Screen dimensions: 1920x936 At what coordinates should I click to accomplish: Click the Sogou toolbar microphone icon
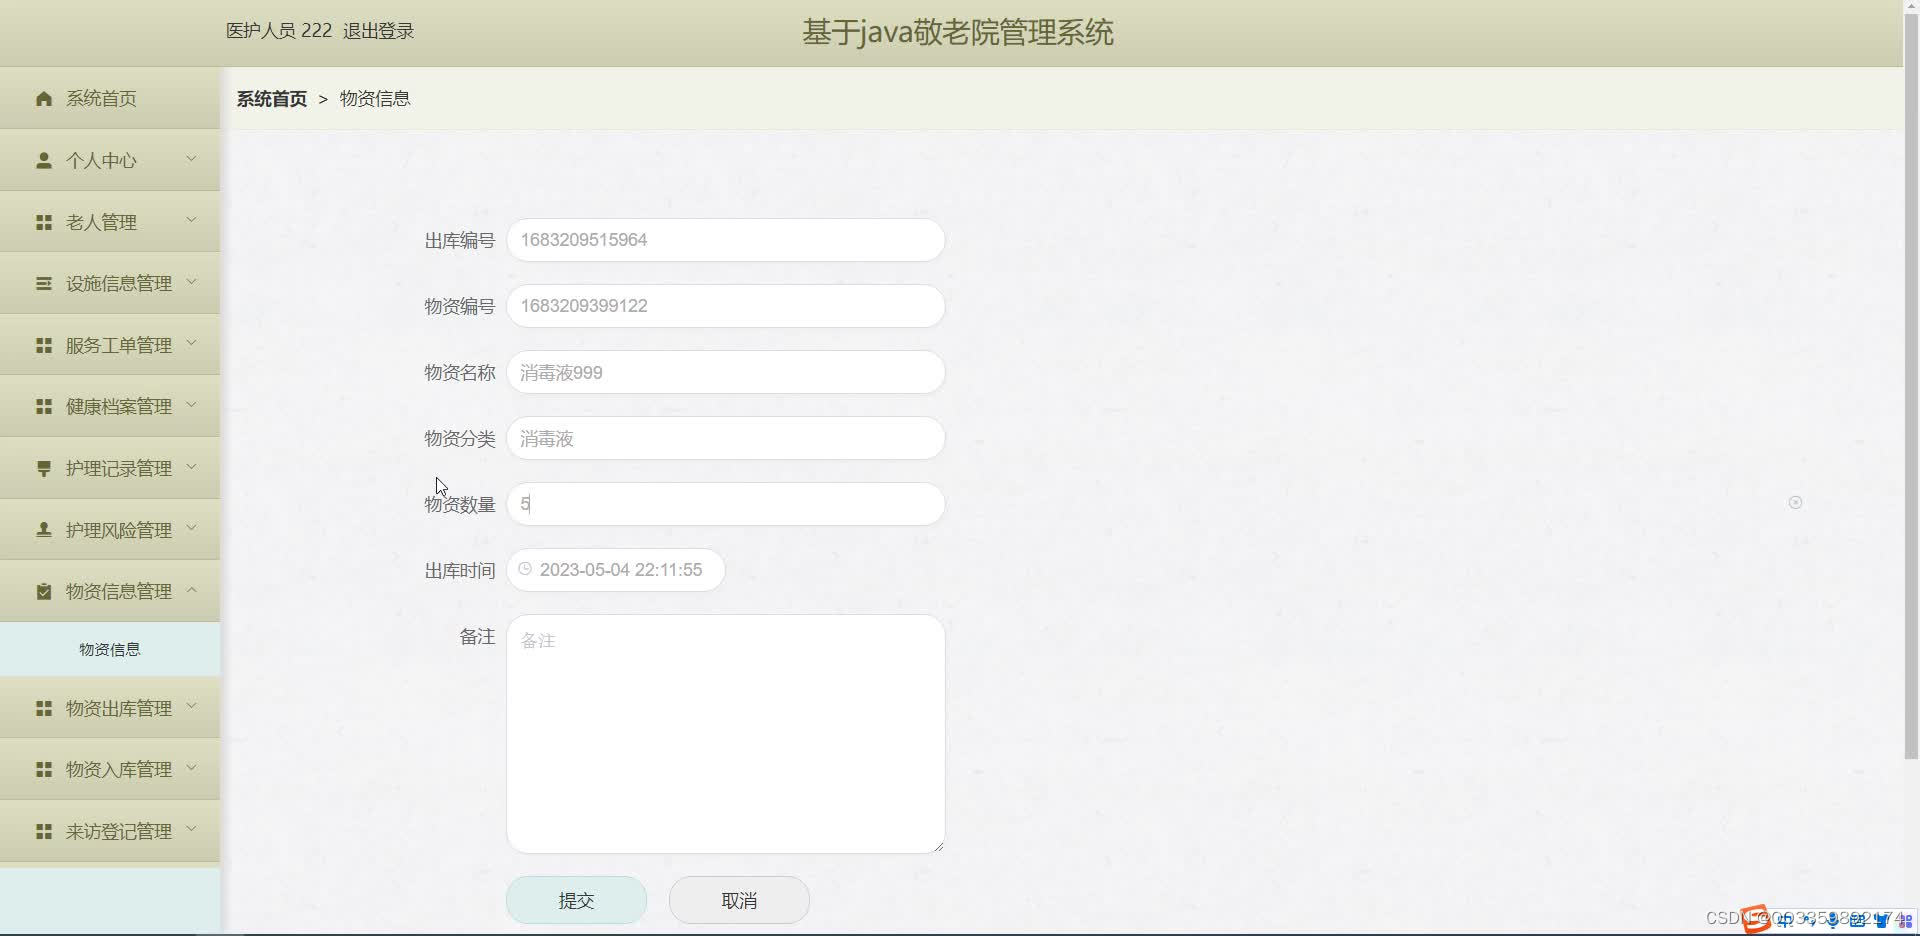click(1833, 920)
